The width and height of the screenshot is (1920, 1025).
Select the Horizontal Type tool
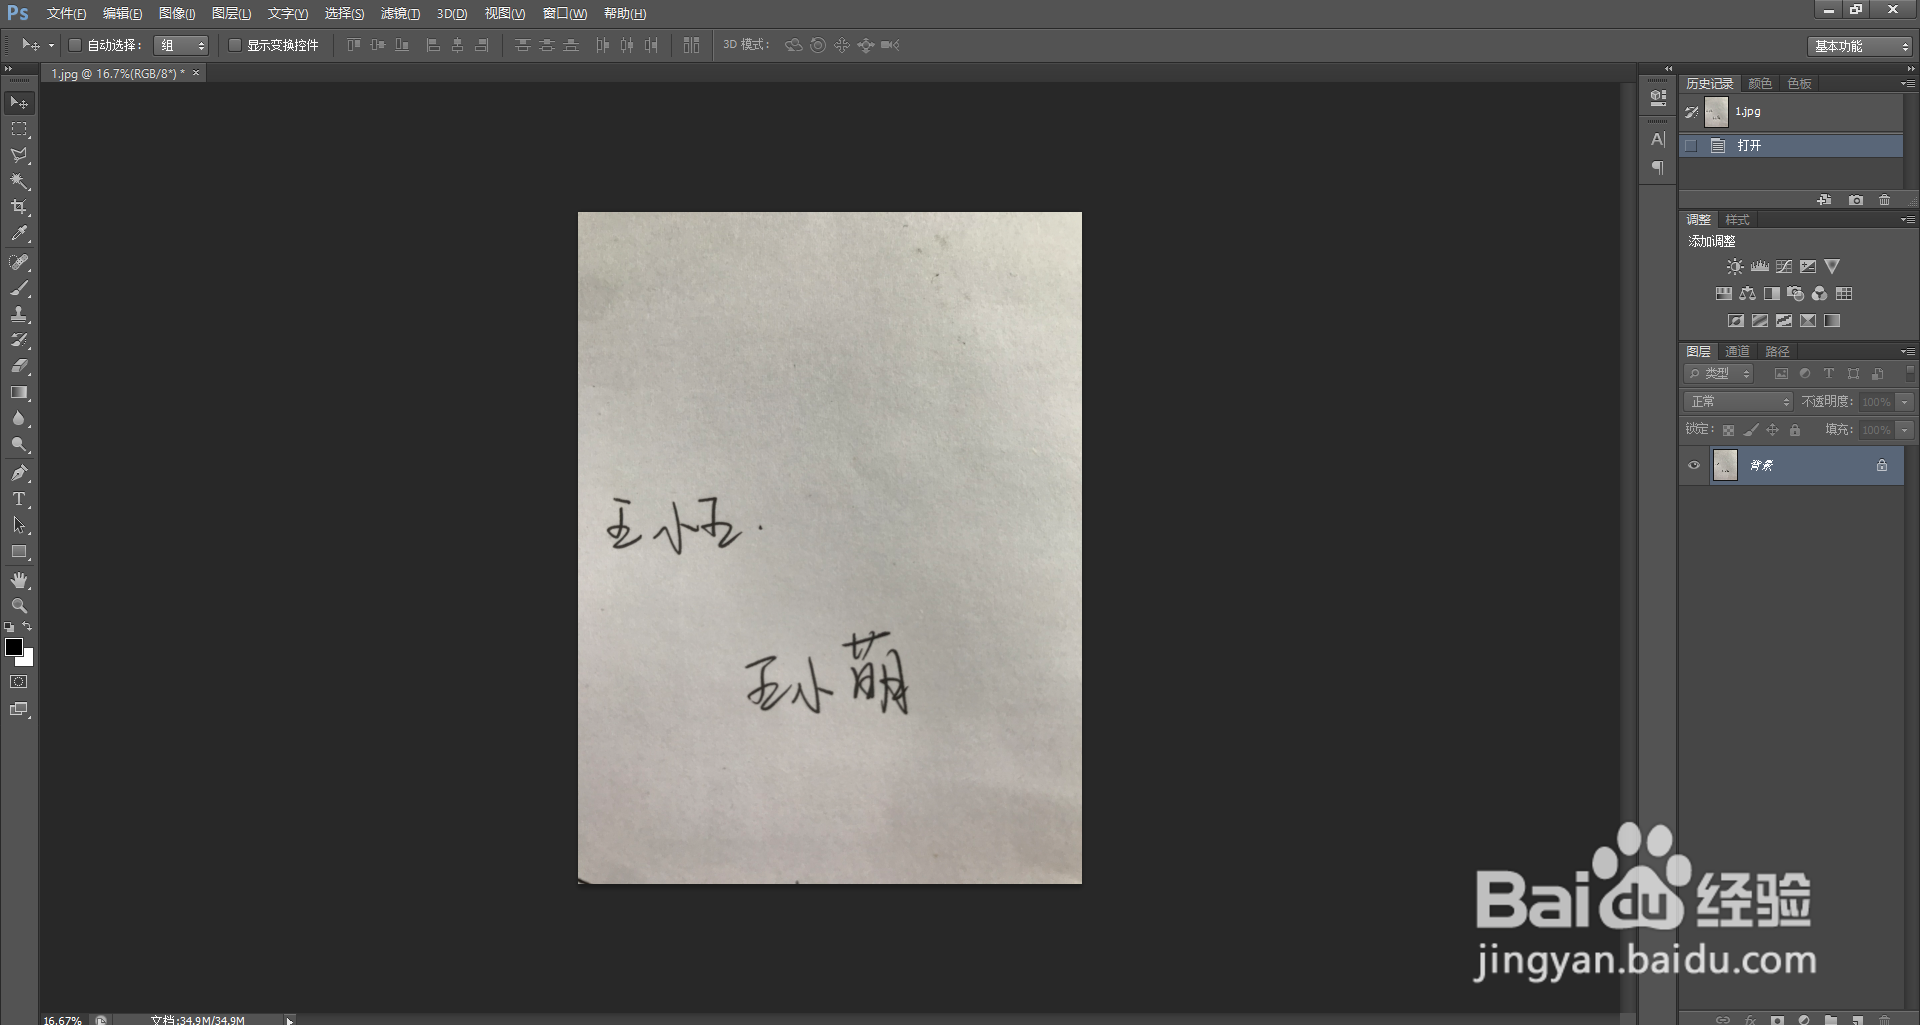[18, 499]
